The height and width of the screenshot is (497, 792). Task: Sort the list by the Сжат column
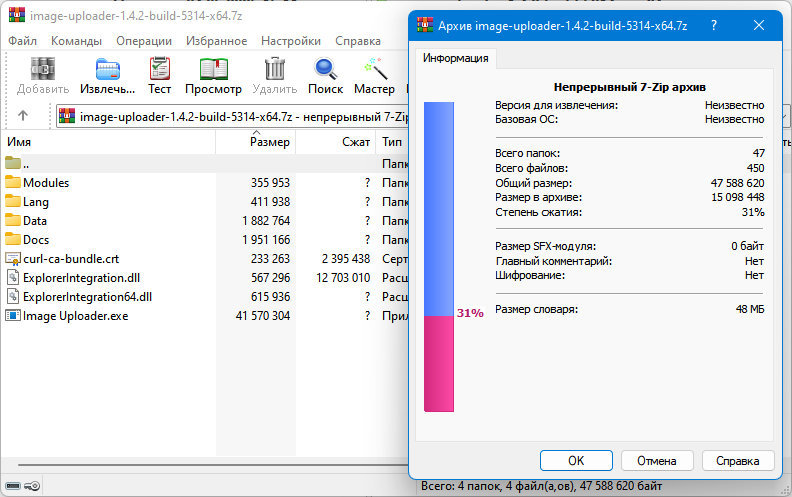[335, 142]
